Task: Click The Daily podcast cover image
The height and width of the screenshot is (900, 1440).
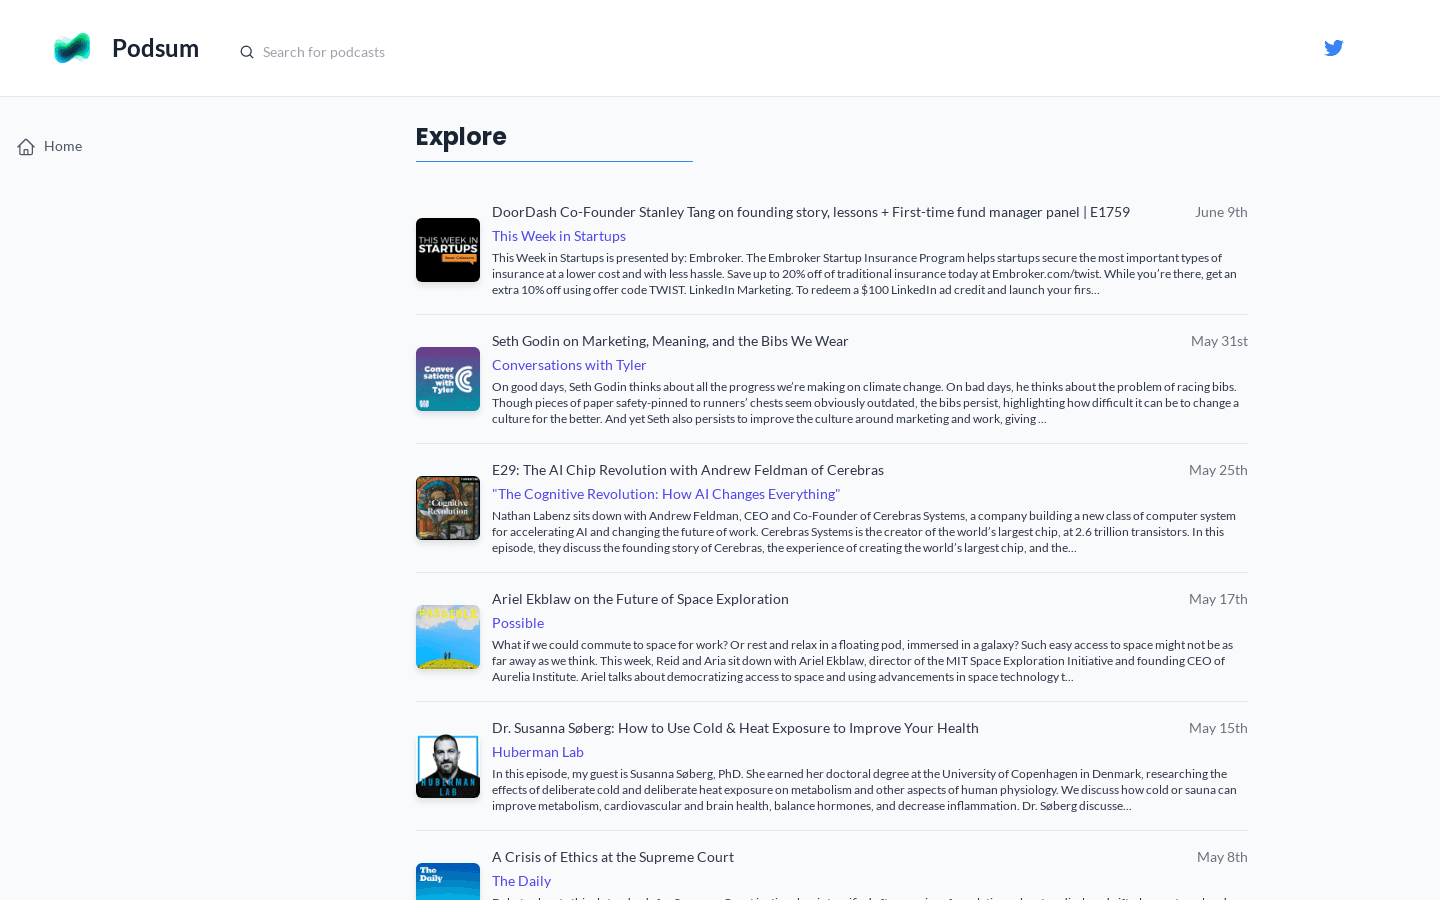Action: 448,882
